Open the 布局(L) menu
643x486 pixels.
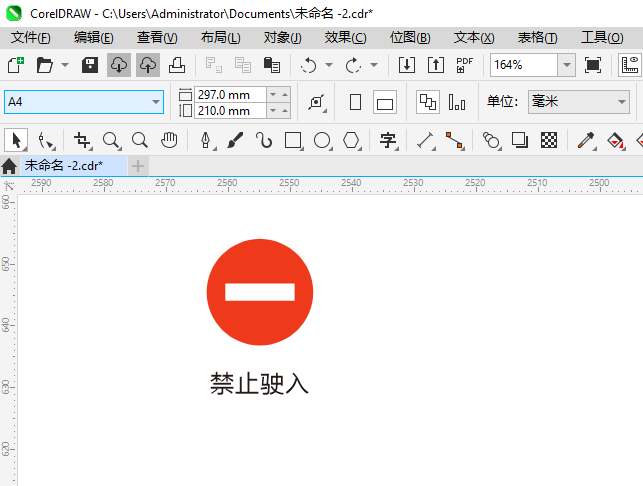pos(221,38)
